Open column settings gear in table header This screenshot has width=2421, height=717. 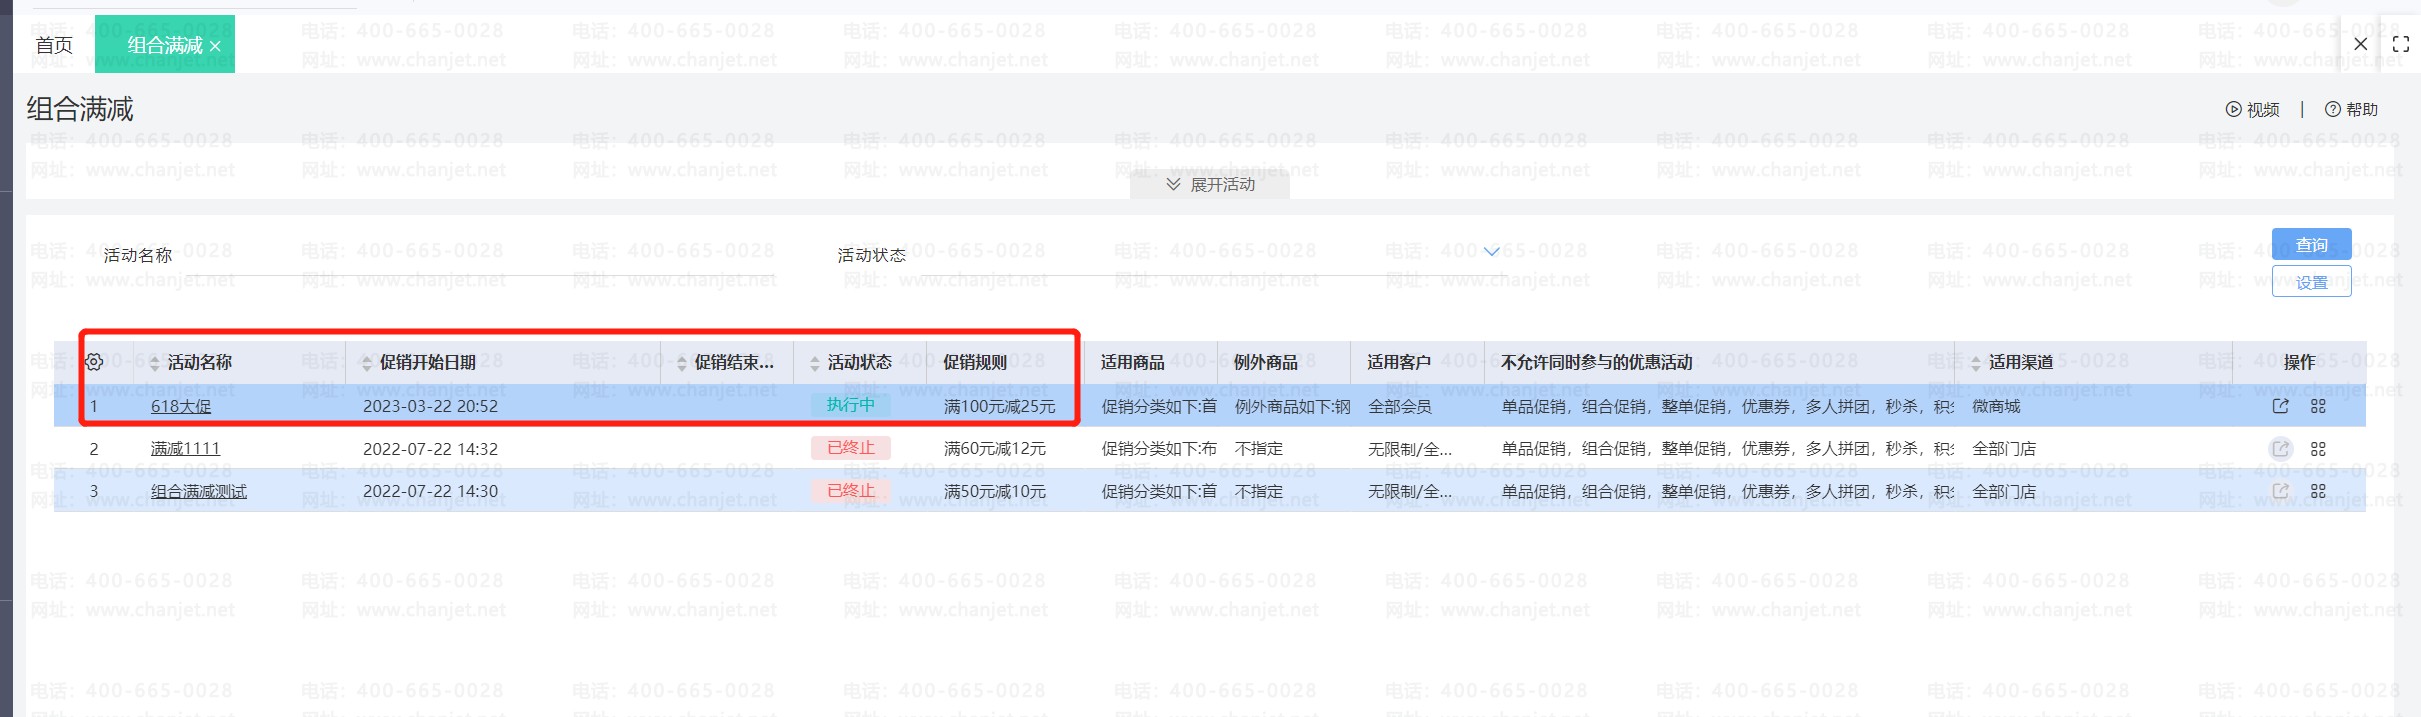click(94, 362)
